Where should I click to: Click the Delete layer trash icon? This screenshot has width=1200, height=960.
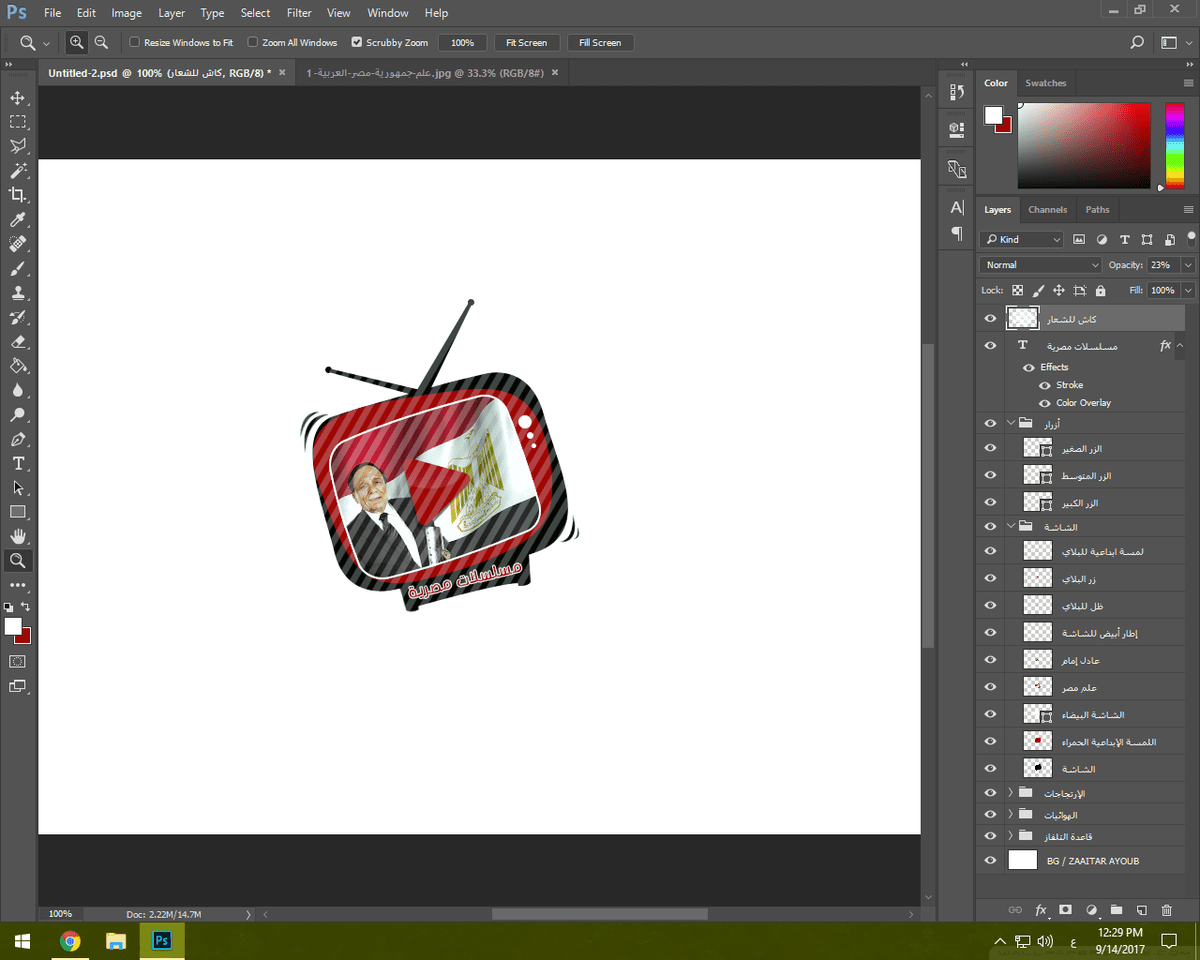pyautogui.click(x=1166, y=910)
